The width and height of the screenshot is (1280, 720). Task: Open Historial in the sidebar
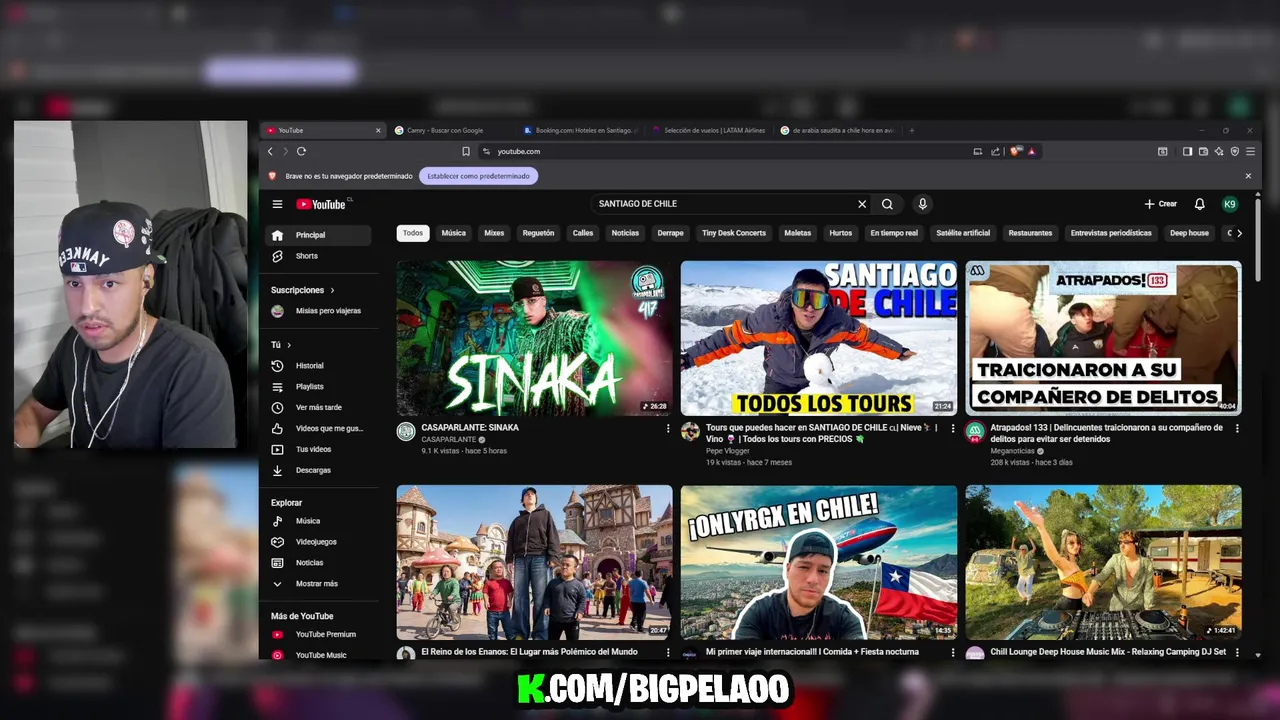(318, 366)
